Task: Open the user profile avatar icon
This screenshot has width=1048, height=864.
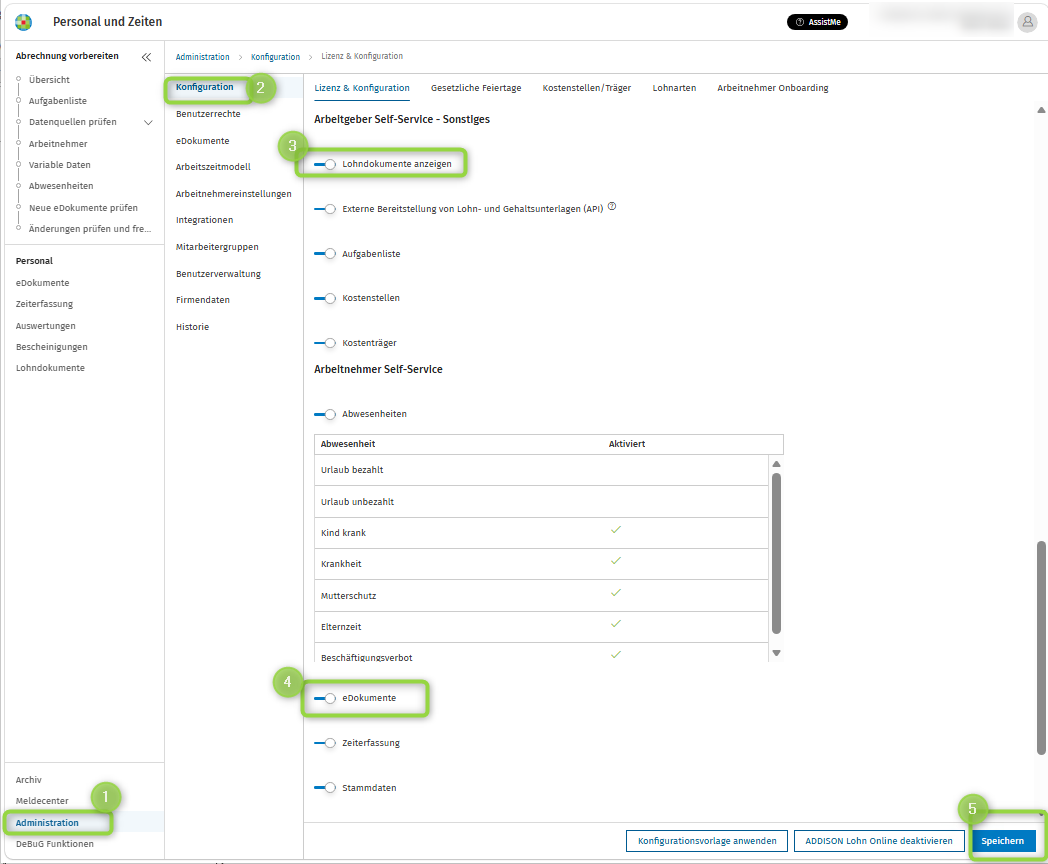Action: 1027,22
